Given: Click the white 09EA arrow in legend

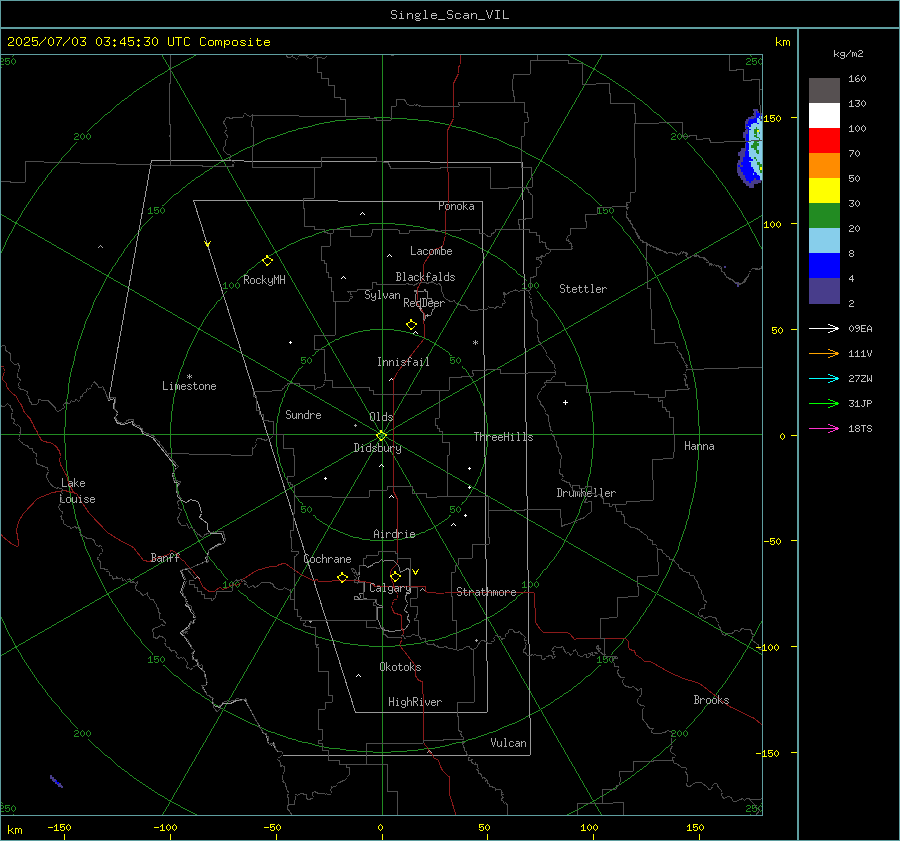Looking at the screenshot, I should 824,328.
